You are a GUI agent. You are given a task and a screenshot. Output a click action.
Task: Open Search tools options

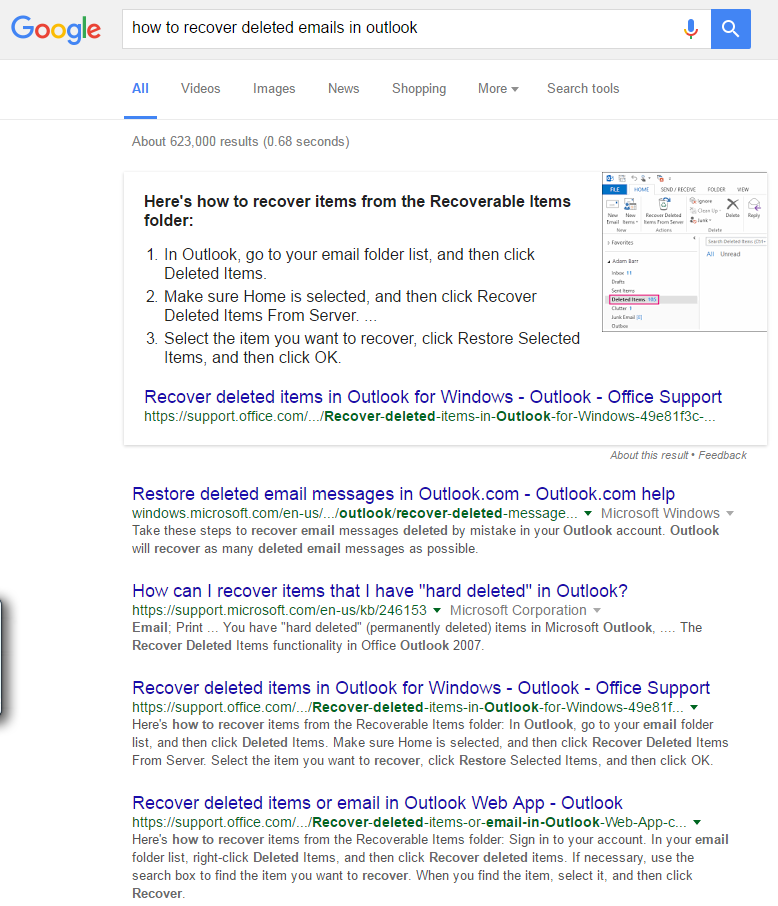[x=583, y=88]
